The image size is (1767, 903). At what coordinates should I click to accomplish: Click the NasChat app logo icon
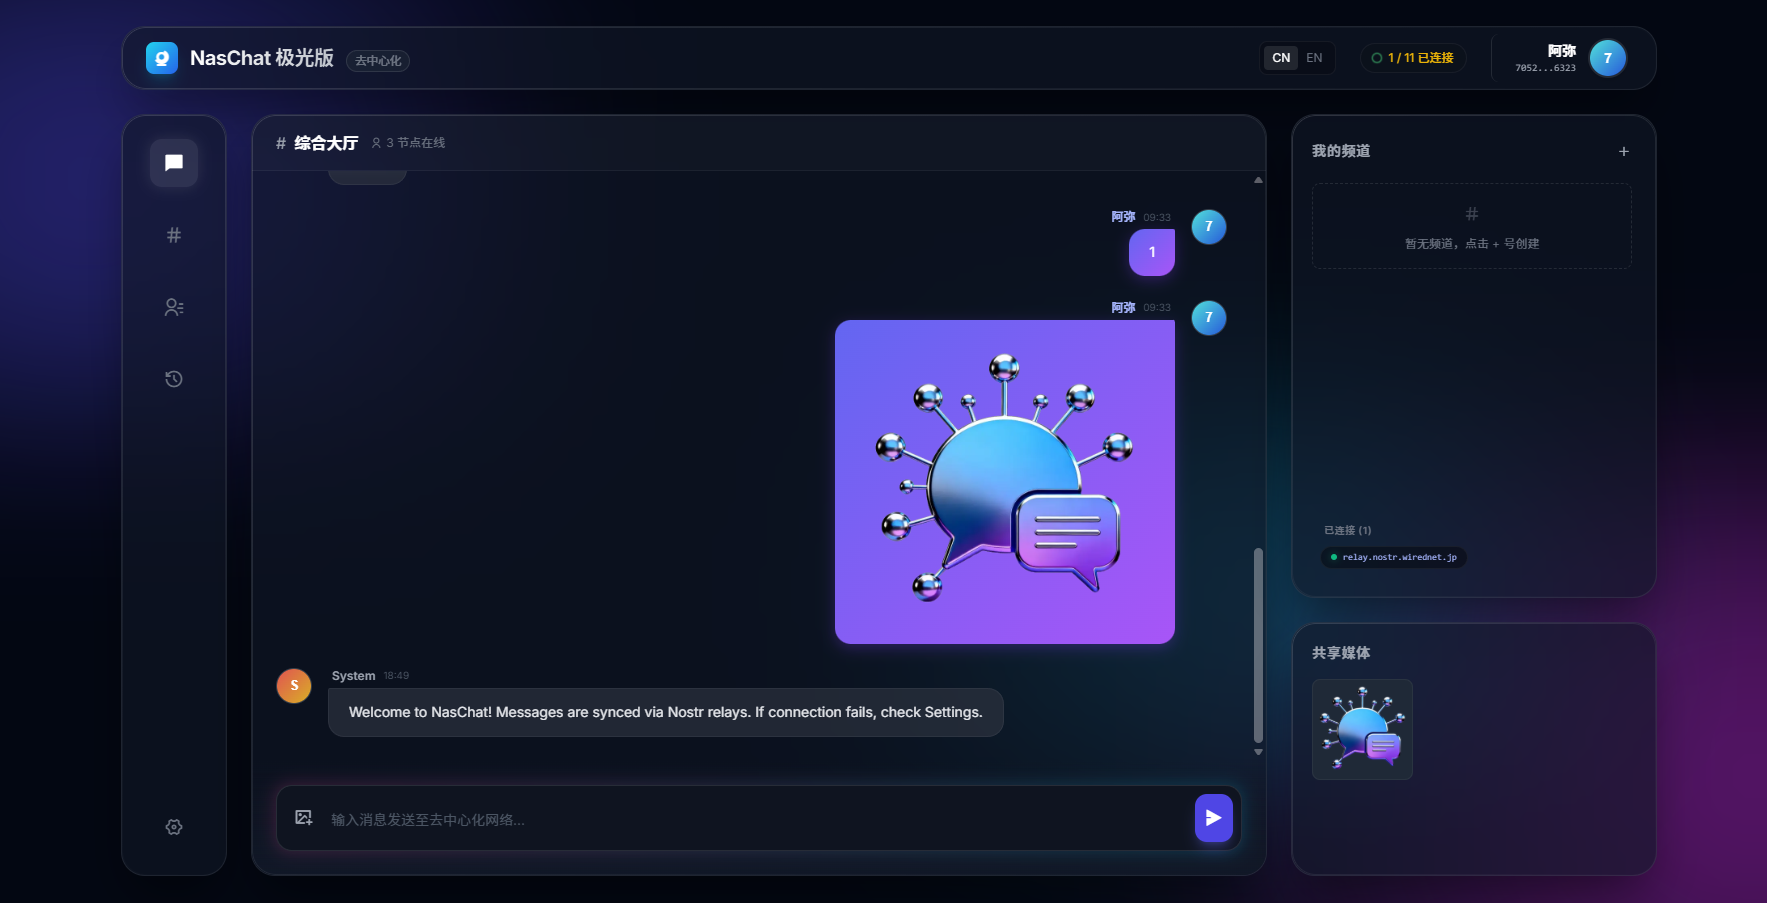pyautogui.click(x=160, y=58)
